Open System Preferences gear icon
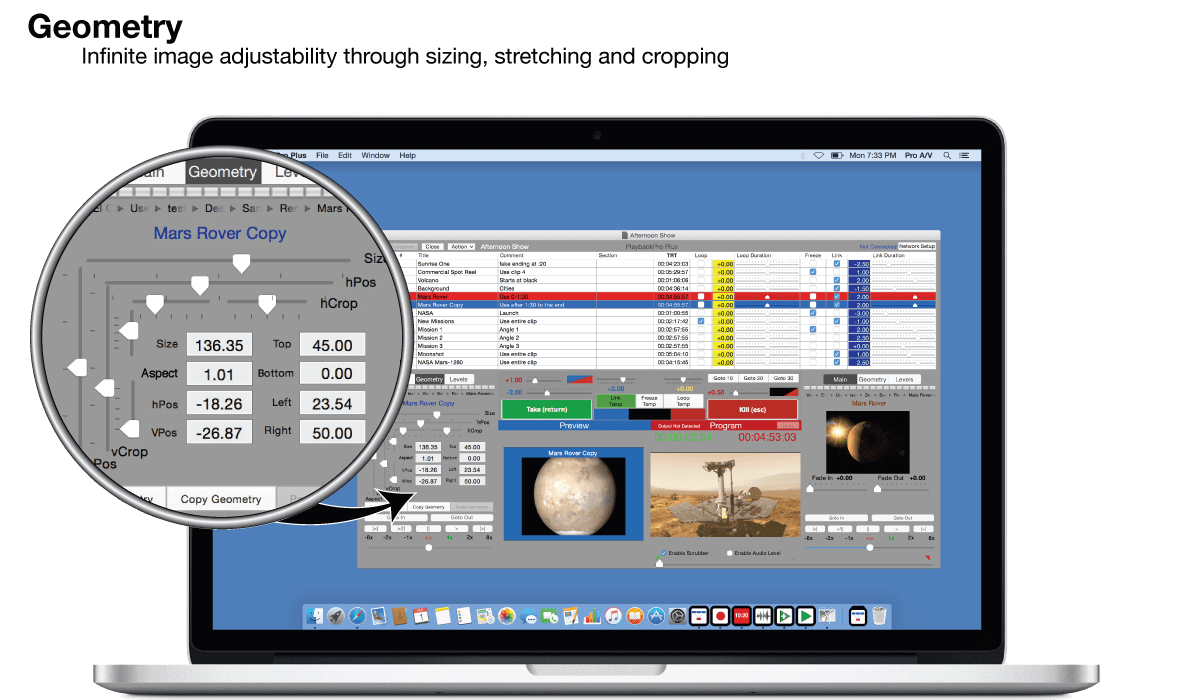 678,615
